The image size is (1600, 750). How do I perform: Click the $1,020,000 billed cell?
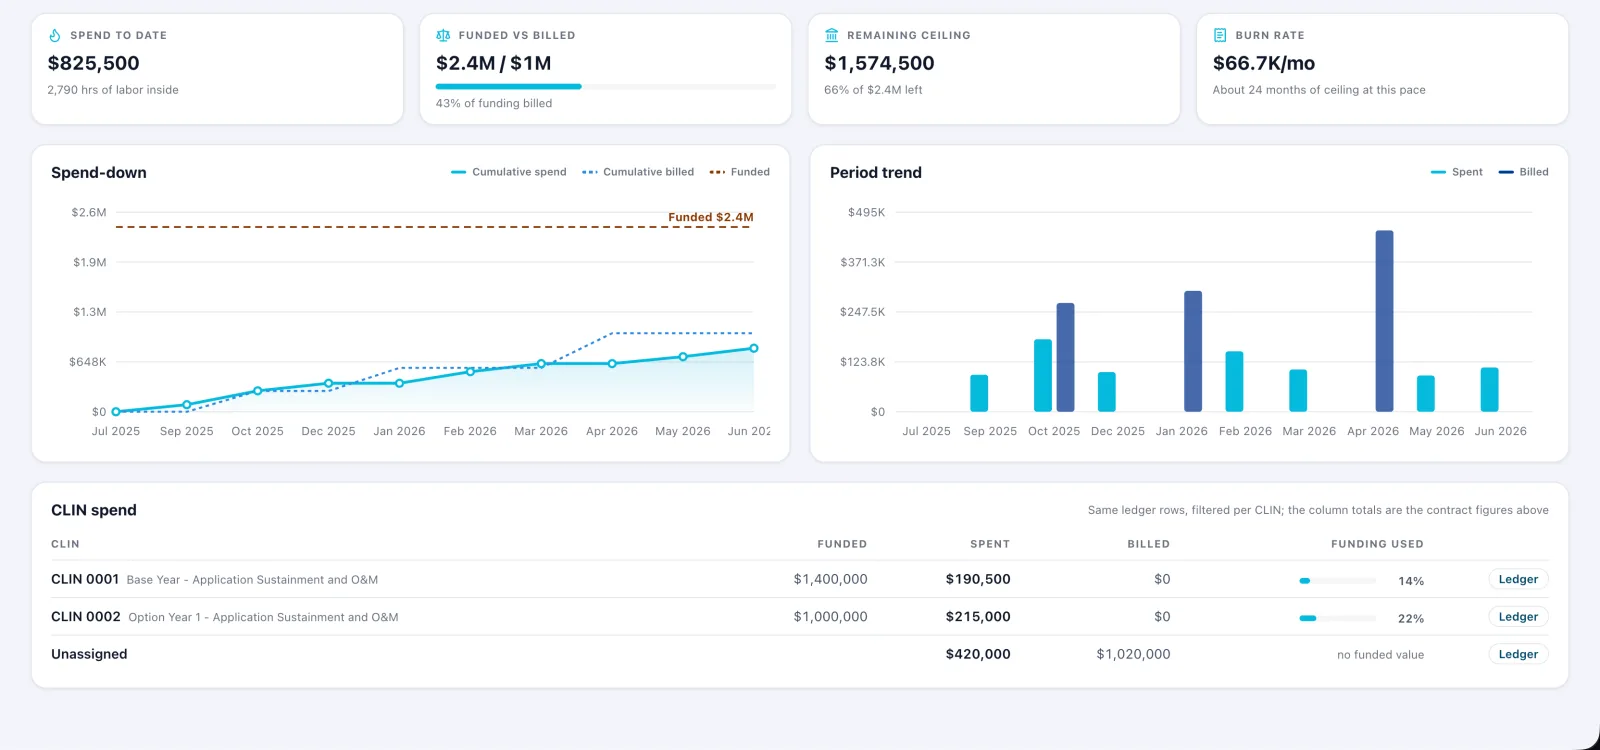tap(1133, 654)
